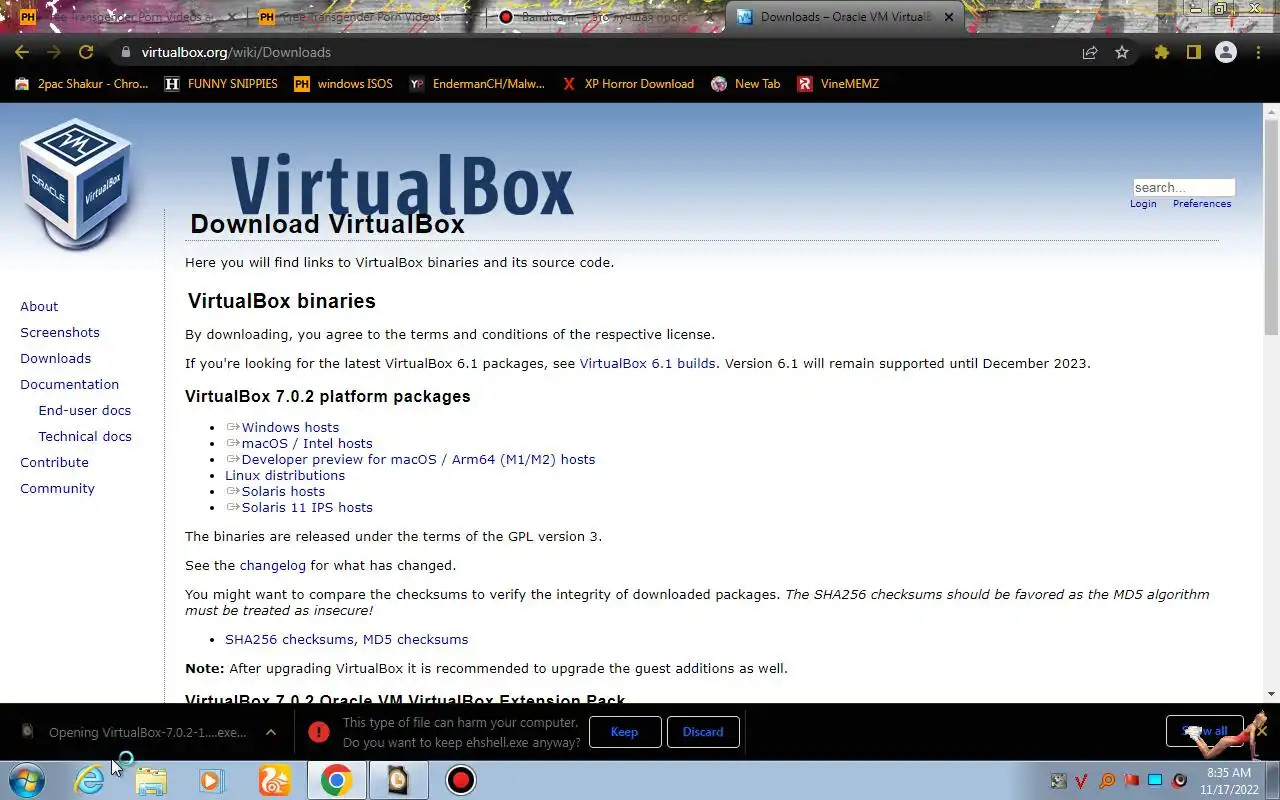Open the XP Horror Download bookmark
1280x800 pixels.
(627, 84)
